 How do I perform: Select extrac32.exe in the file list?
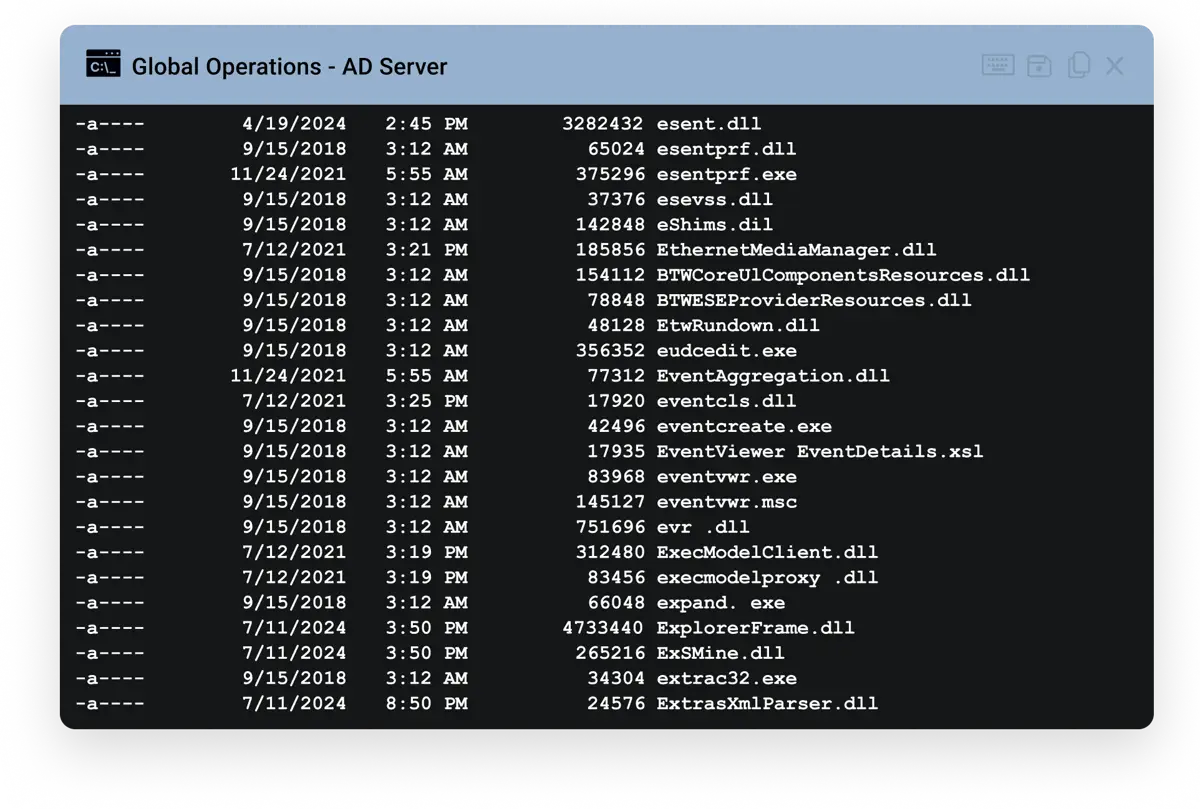(x=727, y=678)
